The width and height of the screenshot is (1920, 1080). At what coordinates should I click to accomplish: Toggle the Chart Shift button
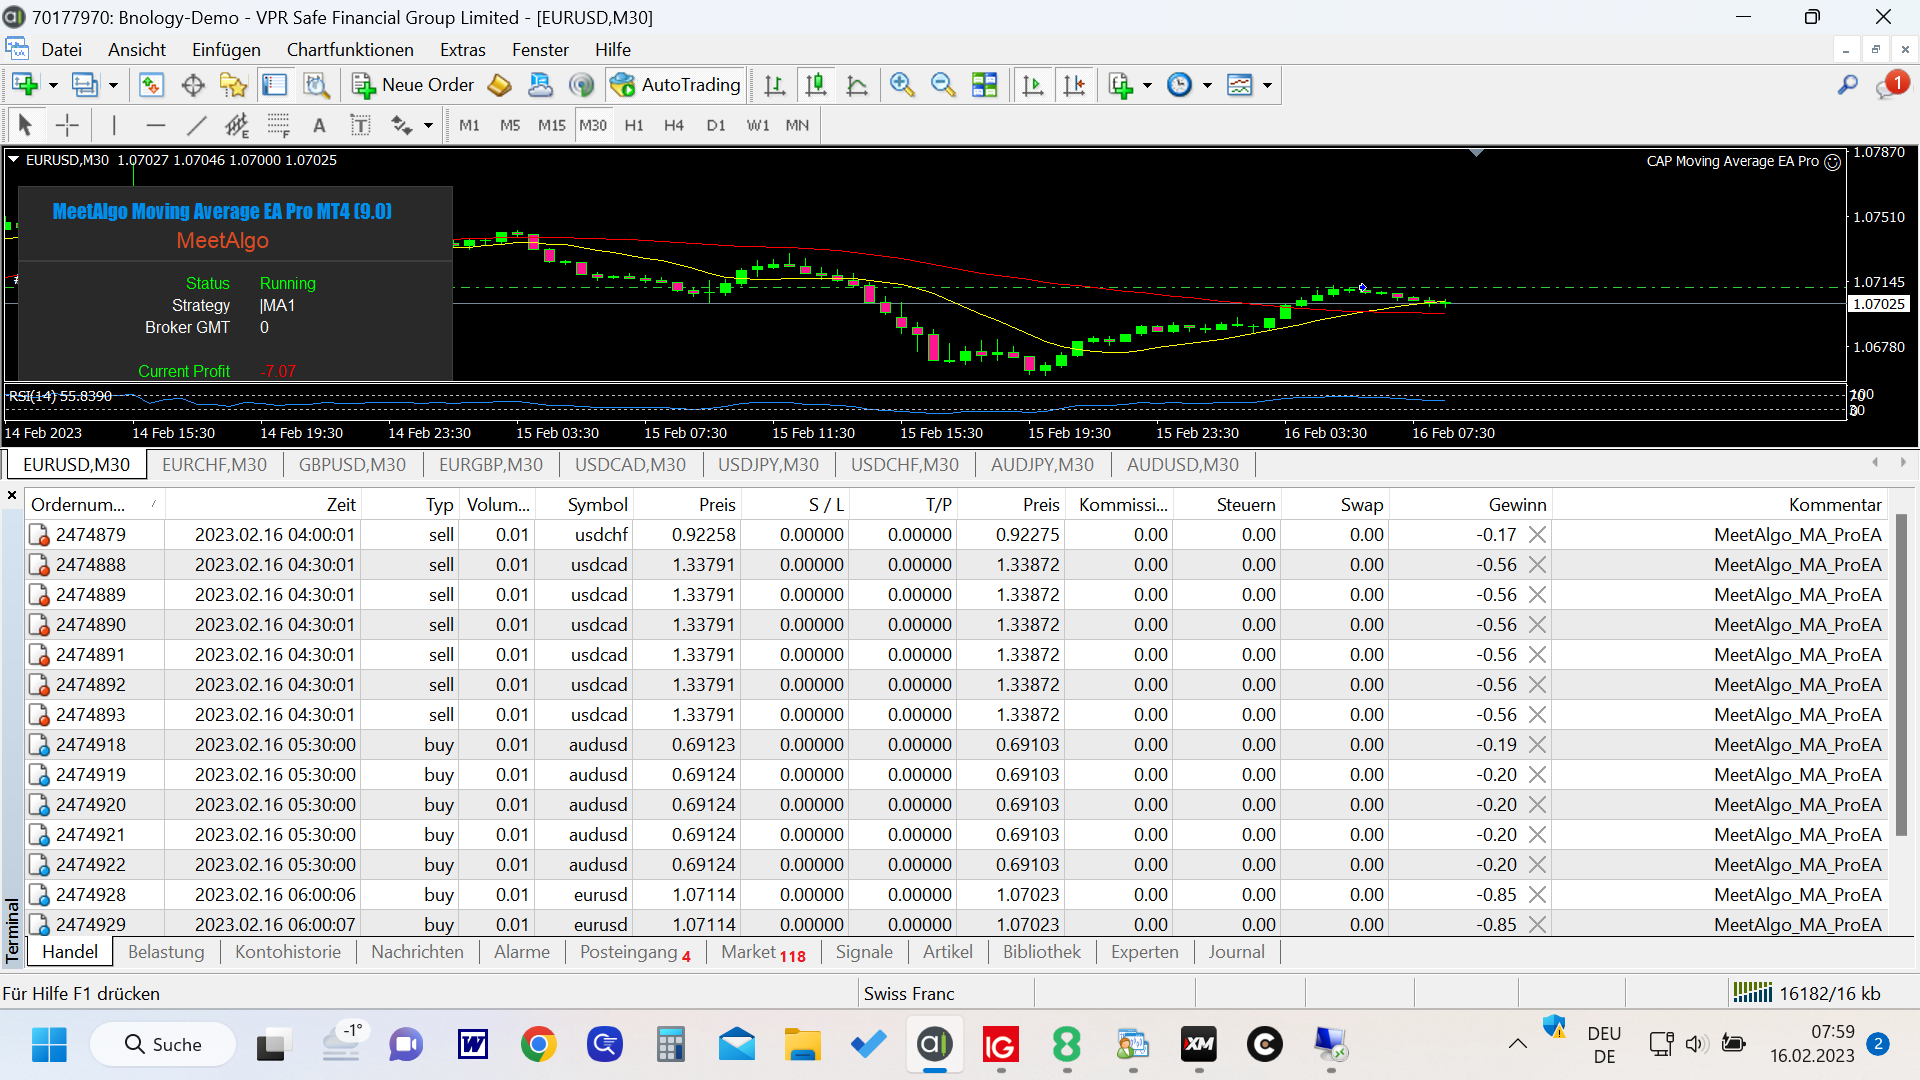click(1074, 85)
